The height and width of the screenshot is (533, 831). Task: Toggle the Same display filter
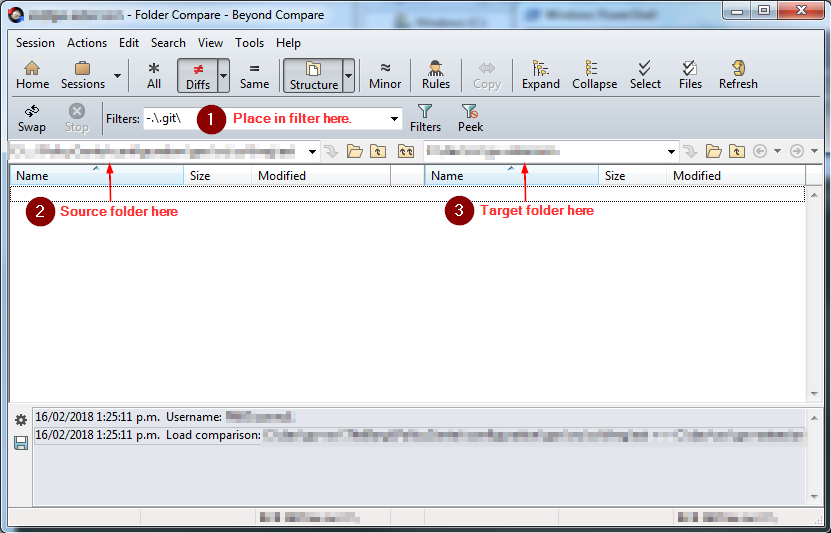pyautogui.click(x=254, y=75)
